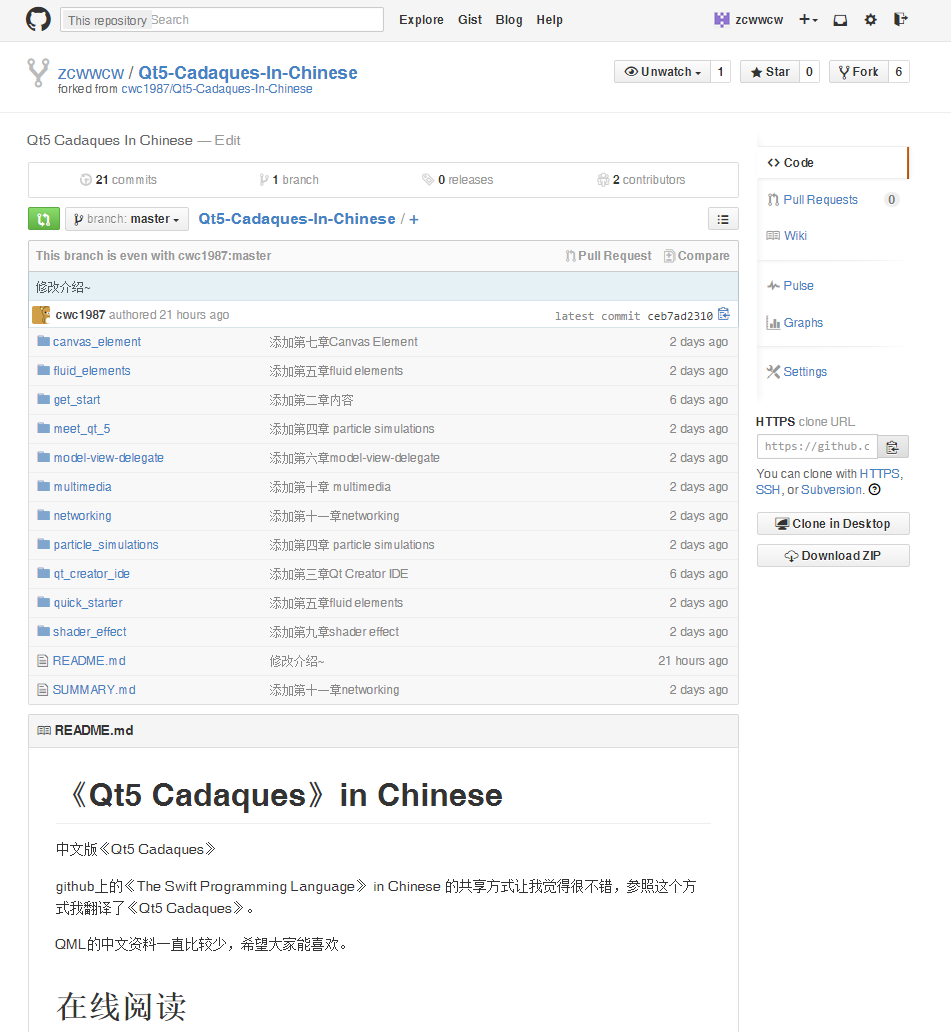Viewport: 951px width, 1032px height.
Task: Open GitHub home via Octocat logo
Action: click(38, 20)
